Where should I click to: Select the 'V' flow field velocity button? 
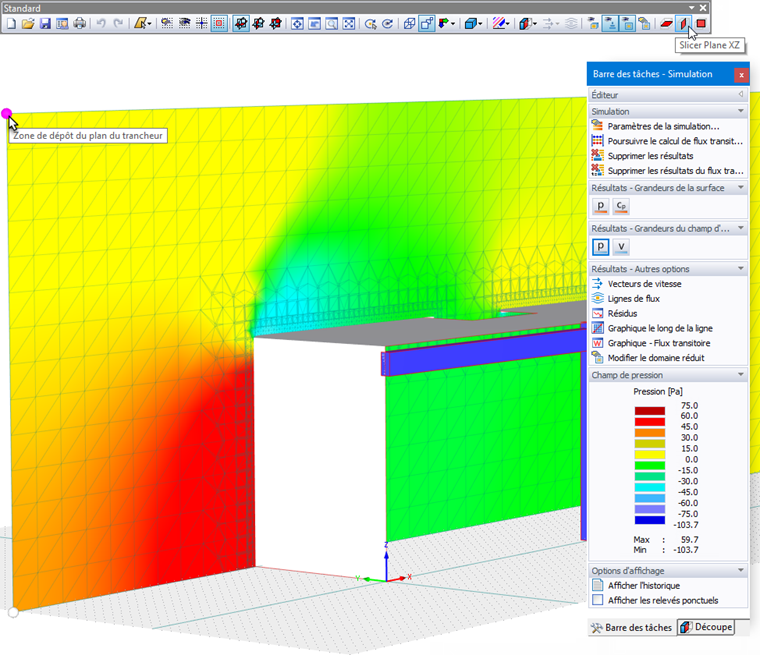(621, 247)
